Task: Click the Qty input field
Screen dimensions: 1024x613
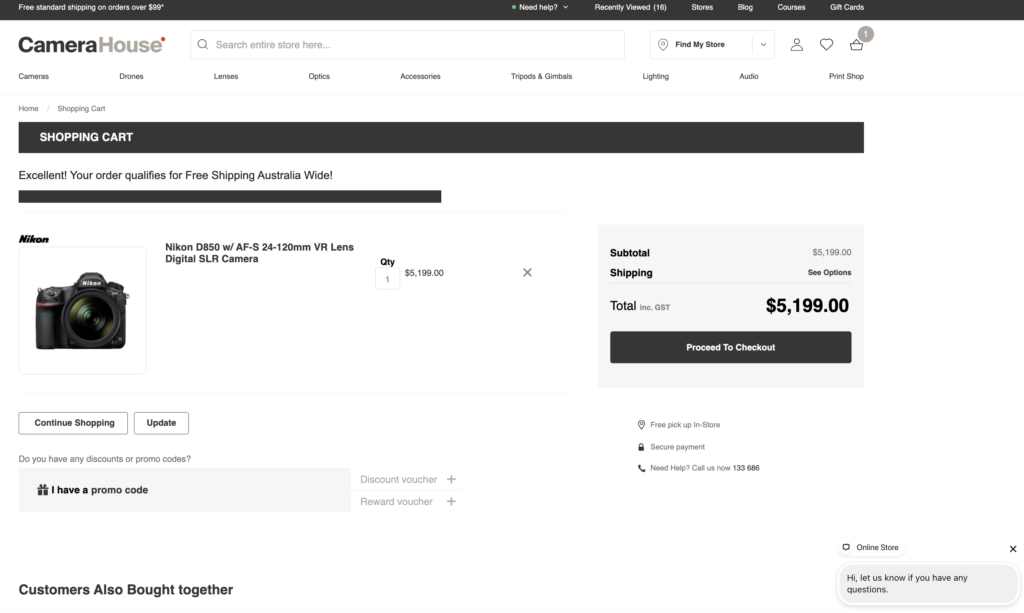Action: (387, 279)
